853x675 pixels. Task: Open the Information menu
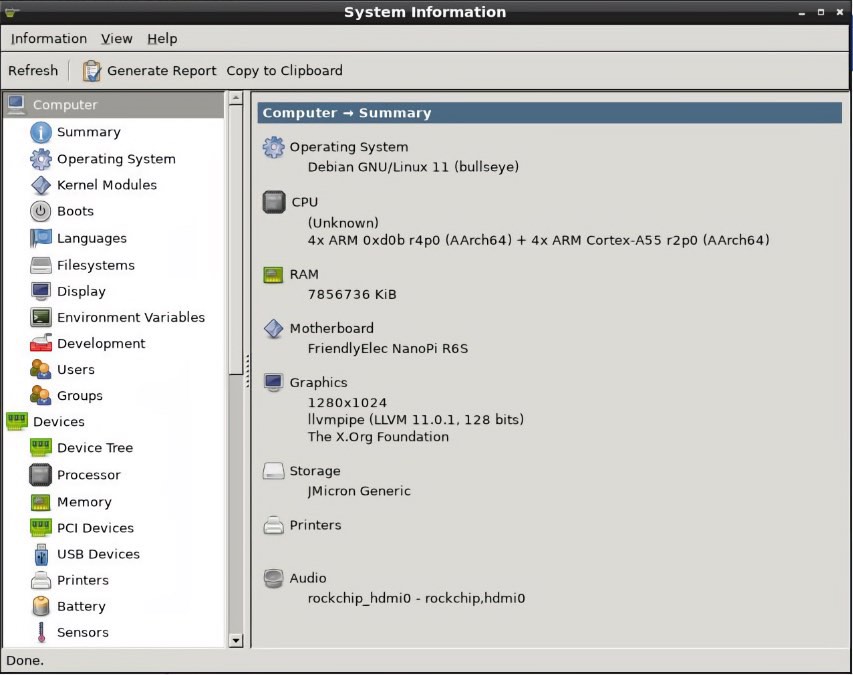[48, 39]
